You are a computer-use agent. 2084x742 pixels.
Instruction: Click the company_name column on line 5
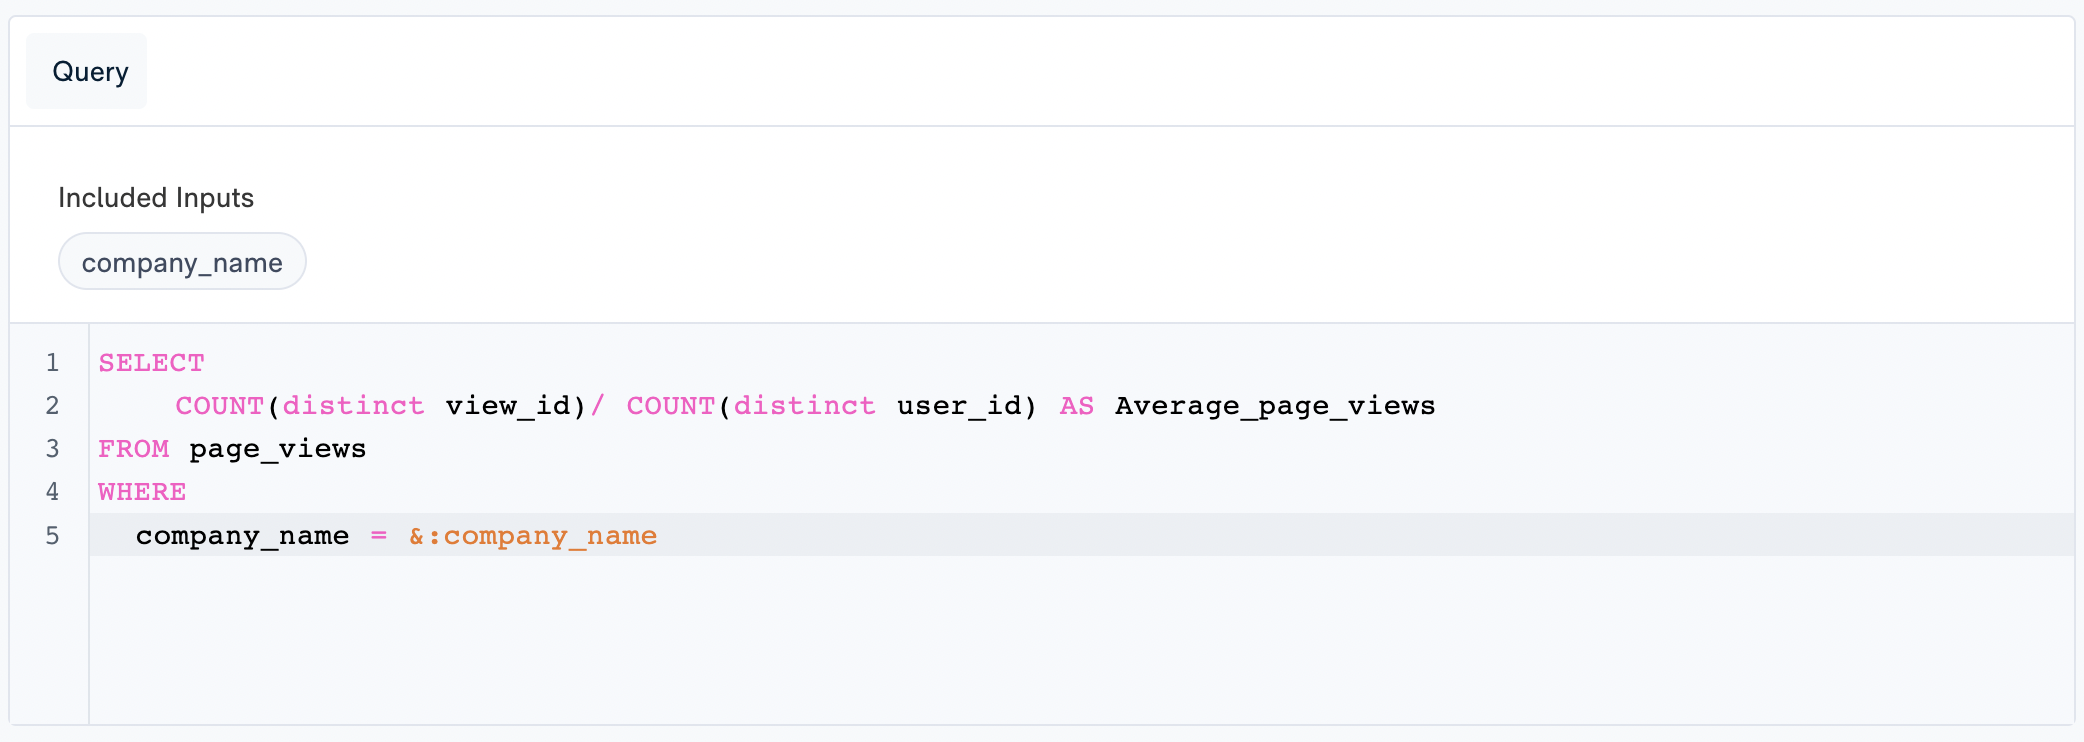(x=242, y=536)
